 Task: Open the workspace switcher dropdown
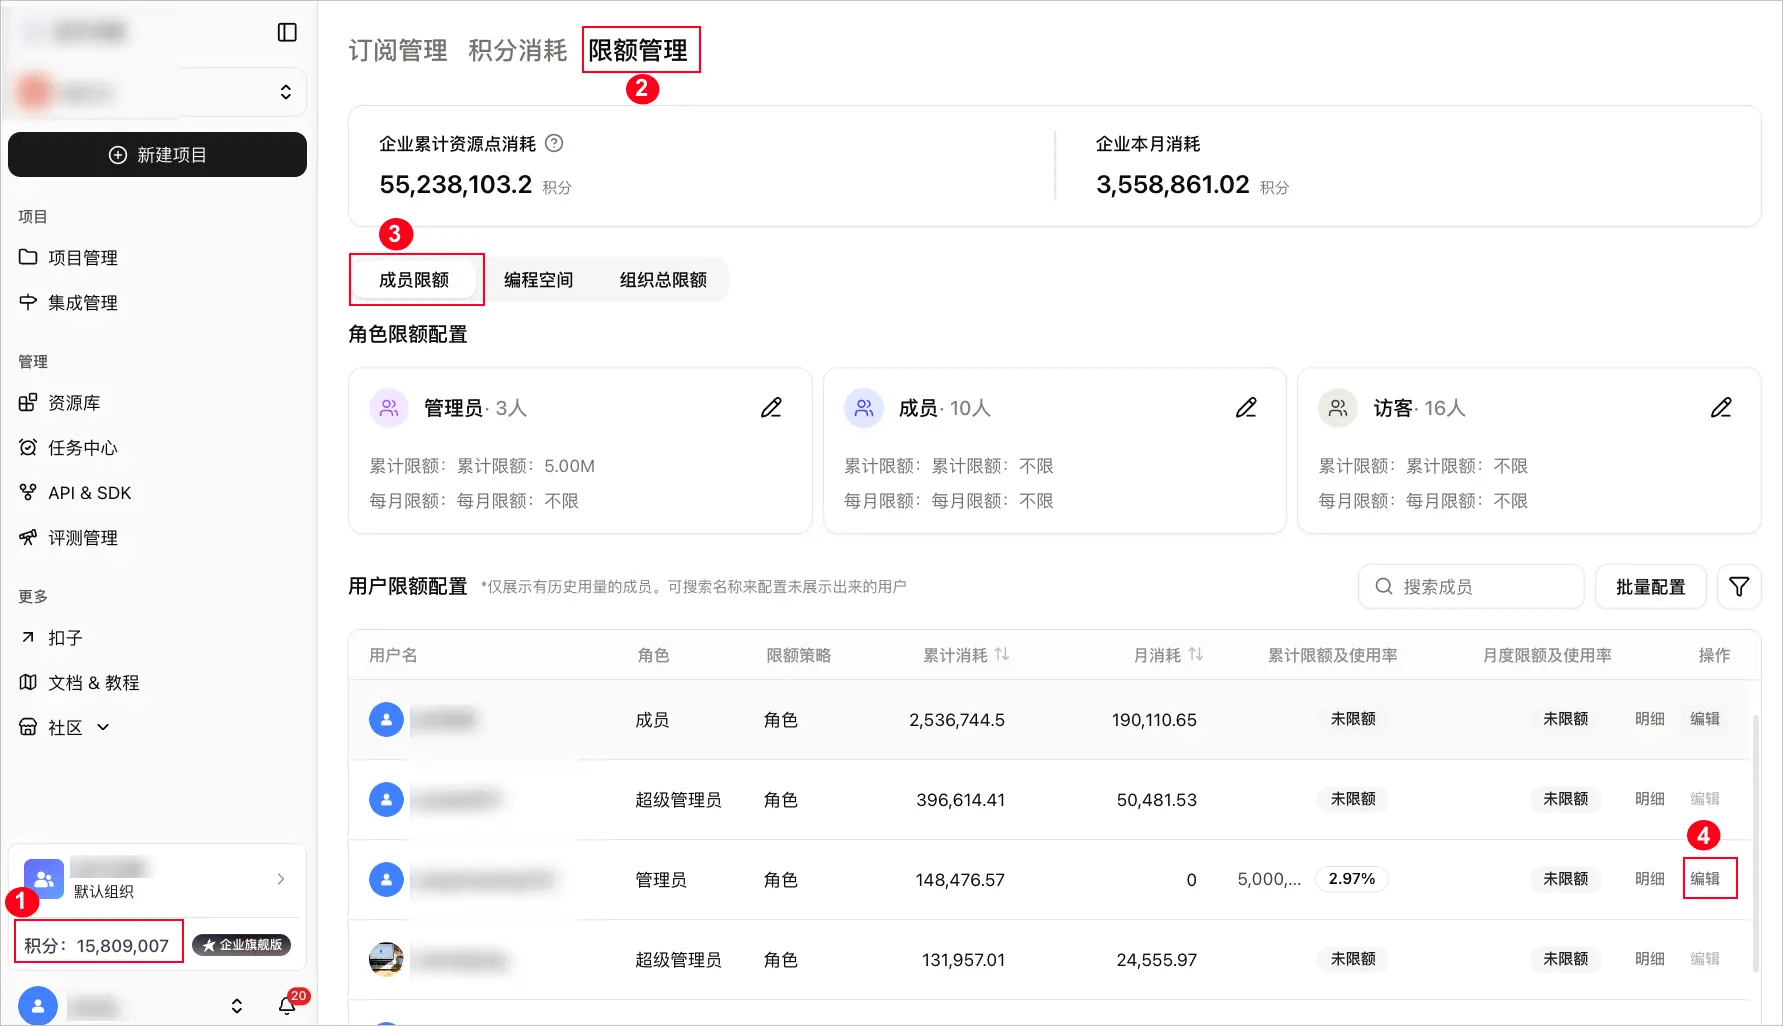(286, 92)
